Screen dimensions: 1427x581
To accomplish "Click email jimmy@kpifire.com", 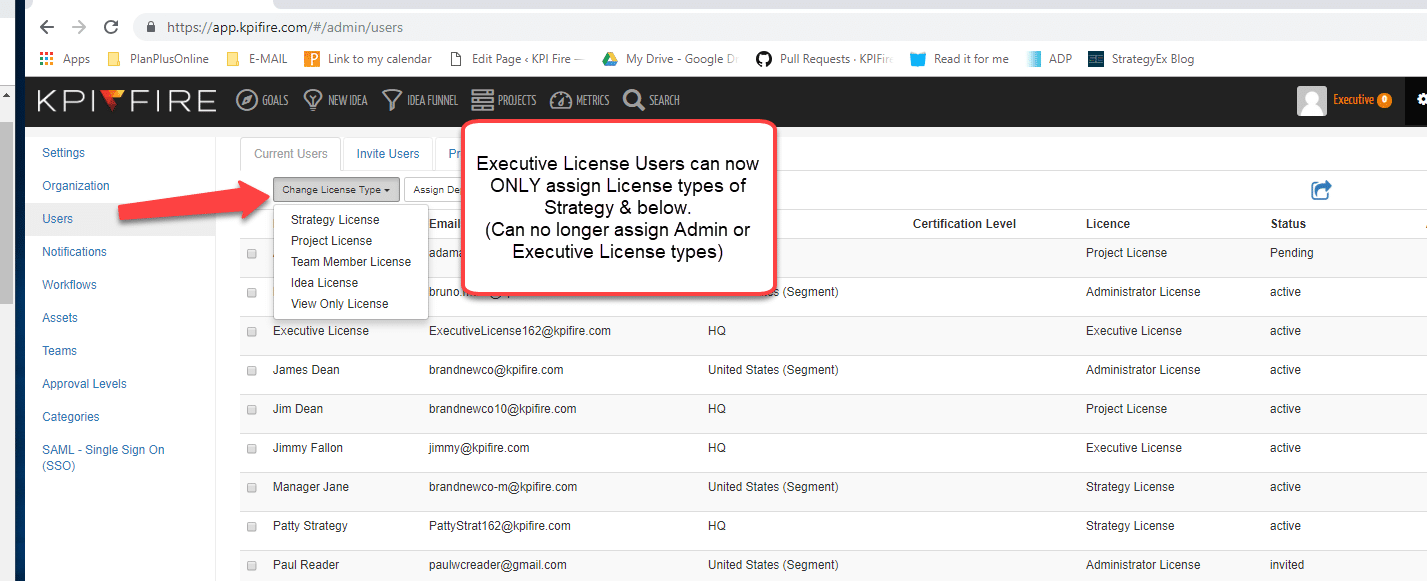I will tap(479, 448).
